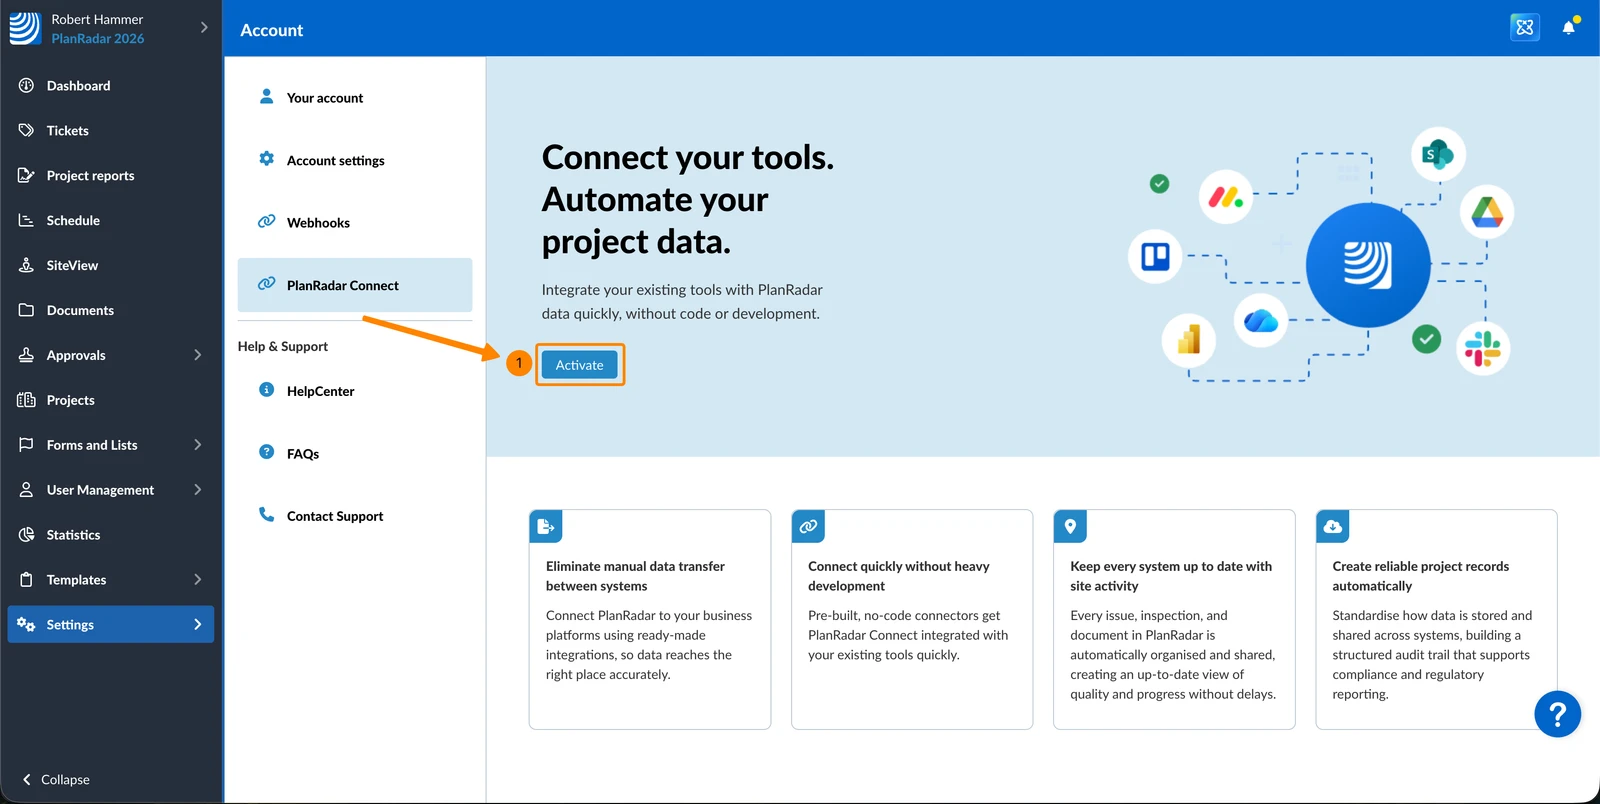Expand the Settings submenu chevron
This screenshot has width=1600, height=804.
pyautogui.click(x=197, y=625)
